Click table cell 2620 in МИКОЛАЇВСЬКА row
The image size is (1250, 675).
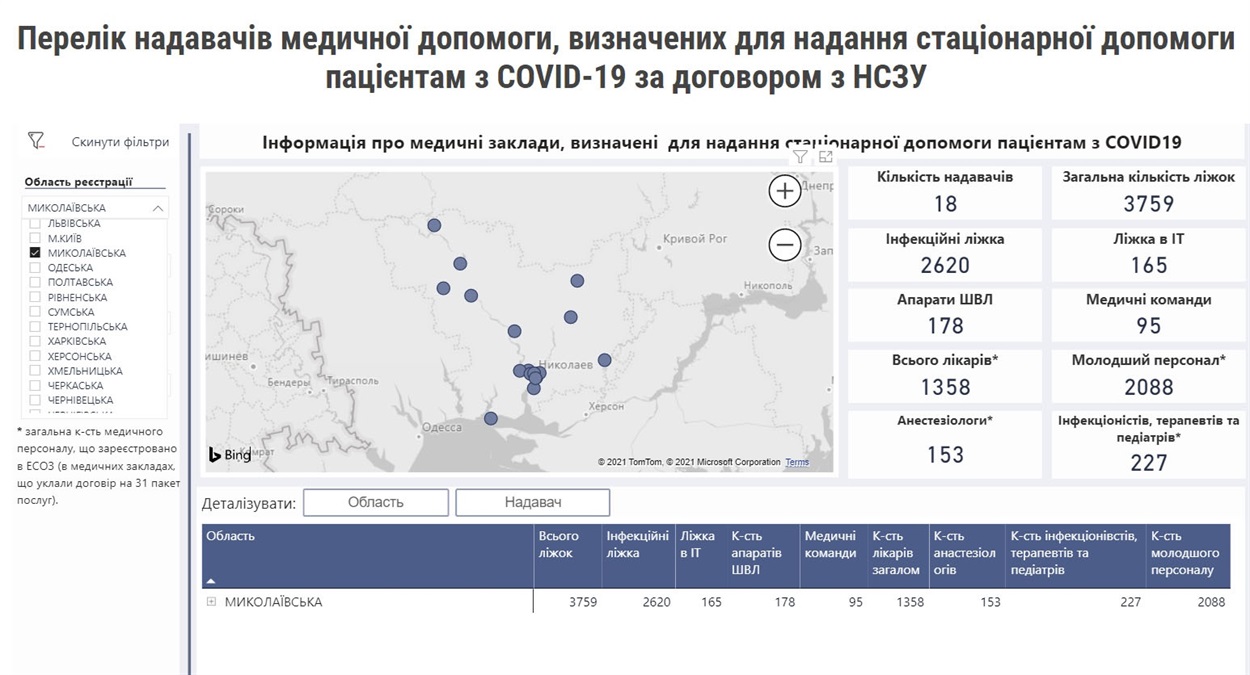(656, 602)
